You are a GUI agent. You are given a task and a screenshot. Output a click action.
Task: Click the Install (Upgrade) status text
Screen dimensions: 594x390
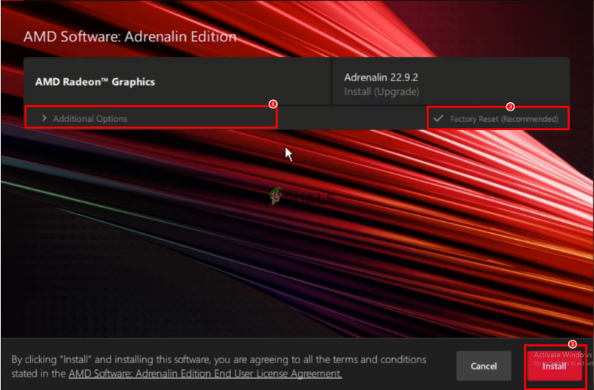coord(381,92)
